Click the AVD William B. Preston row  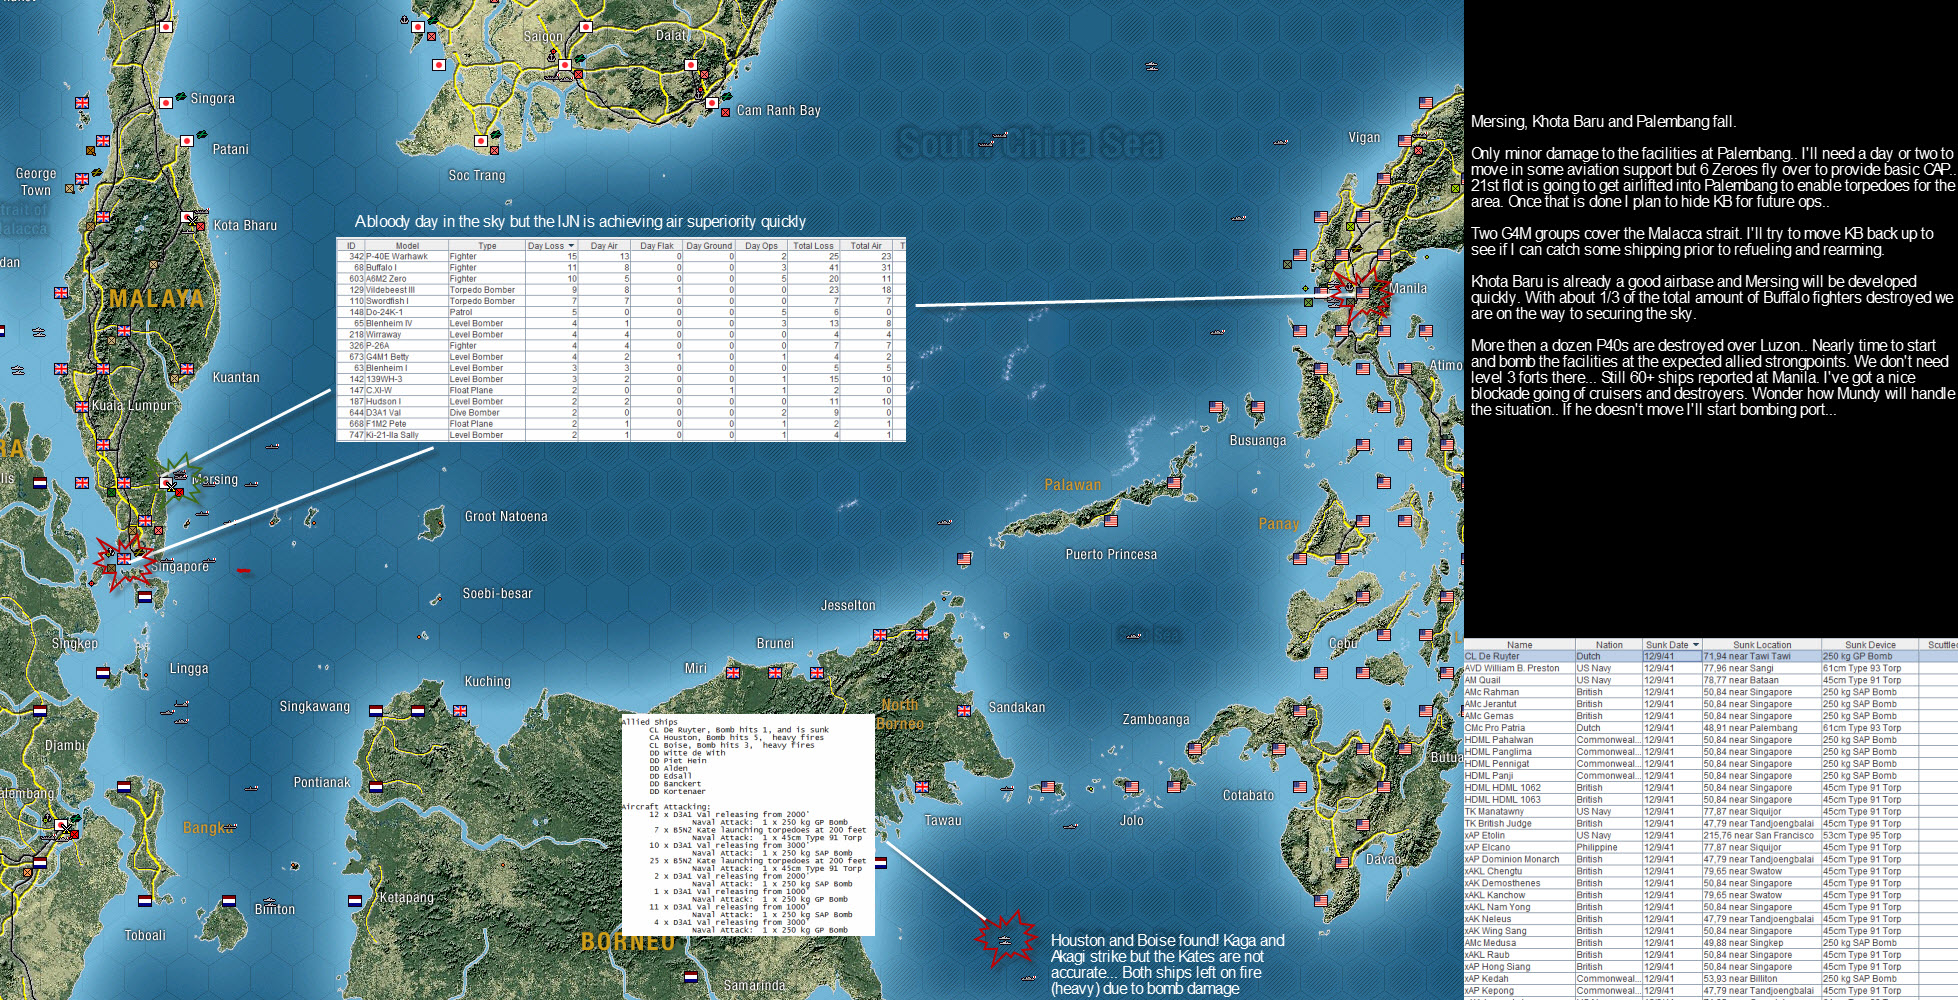1711,669
